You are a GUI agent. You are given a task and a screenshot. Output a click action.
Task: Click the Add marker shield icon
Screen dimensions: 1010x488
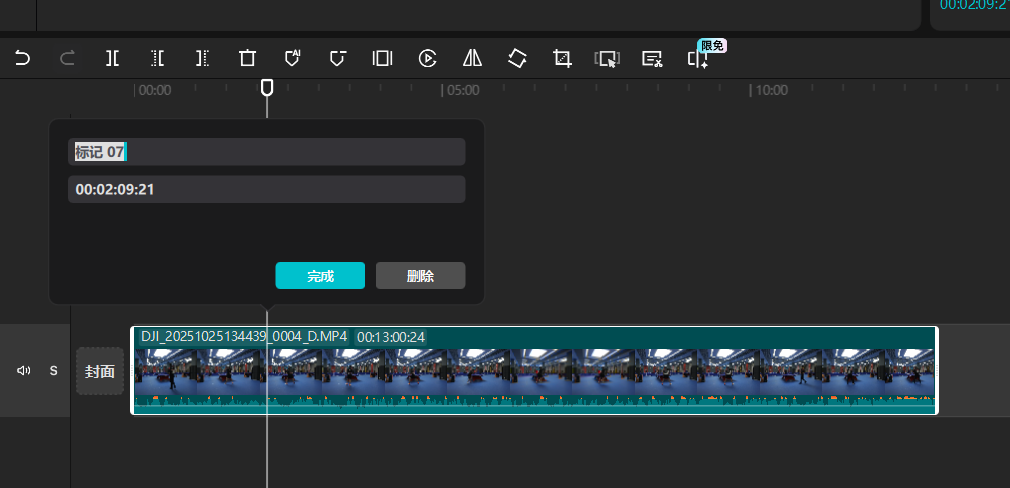click(337, 58)
